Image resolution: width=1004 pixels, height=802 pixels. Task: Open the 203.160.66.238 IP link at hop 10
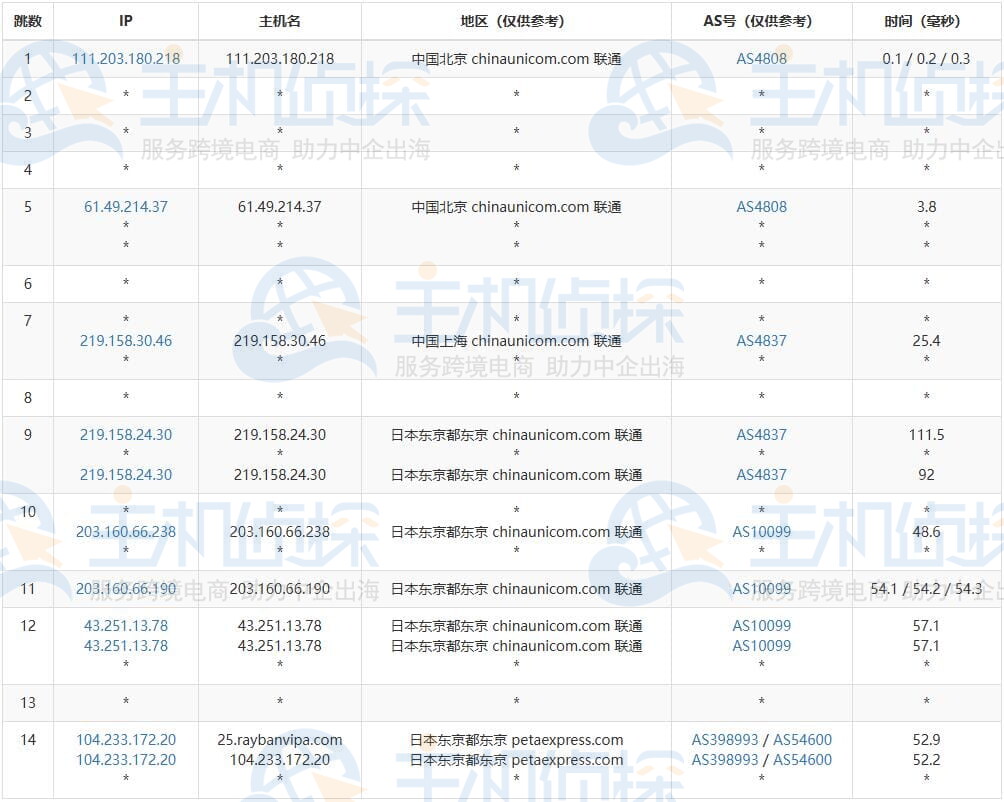point(125,532)
